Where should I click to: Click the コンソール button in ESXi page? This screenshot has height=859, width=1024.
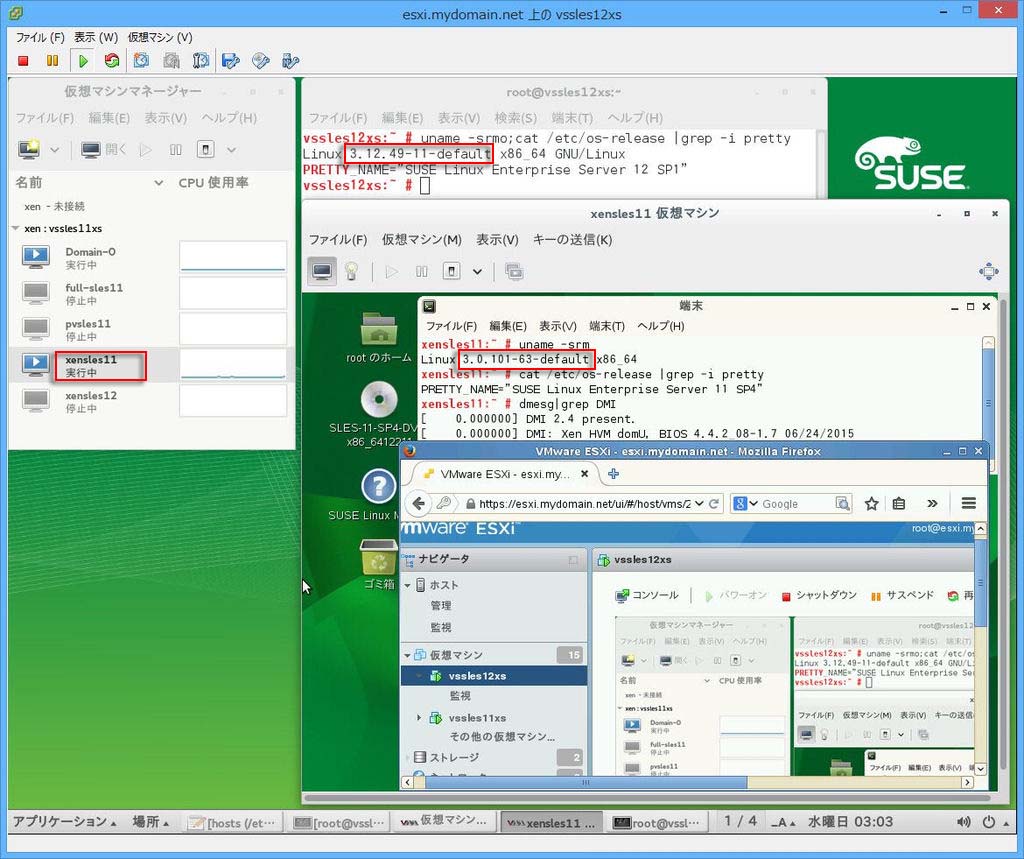[x=647, y=595]
